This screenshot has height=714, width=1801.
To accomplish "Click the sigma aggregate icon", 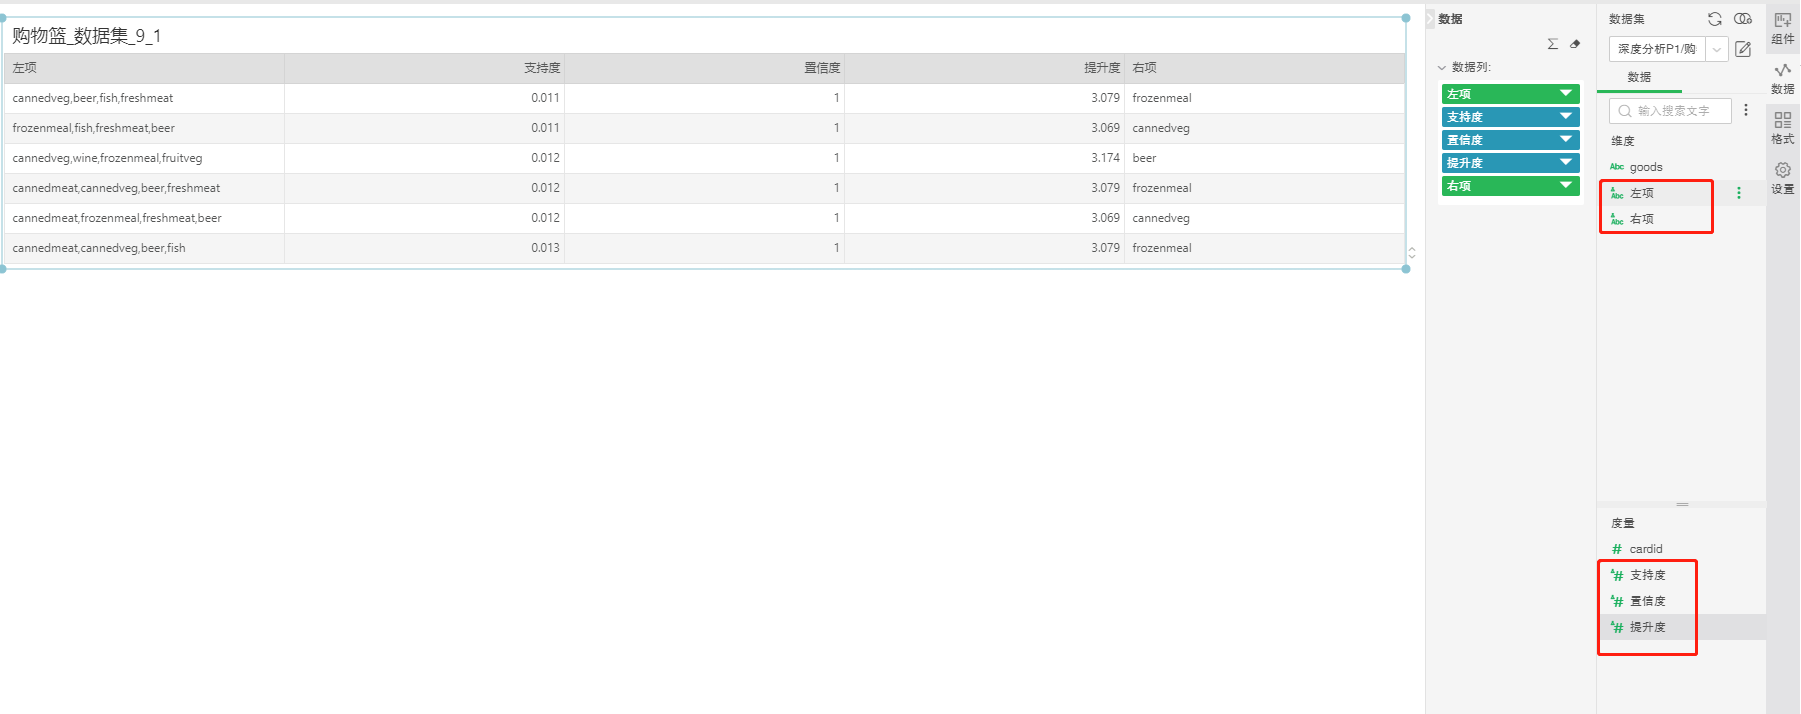I will coord(1552,44).
